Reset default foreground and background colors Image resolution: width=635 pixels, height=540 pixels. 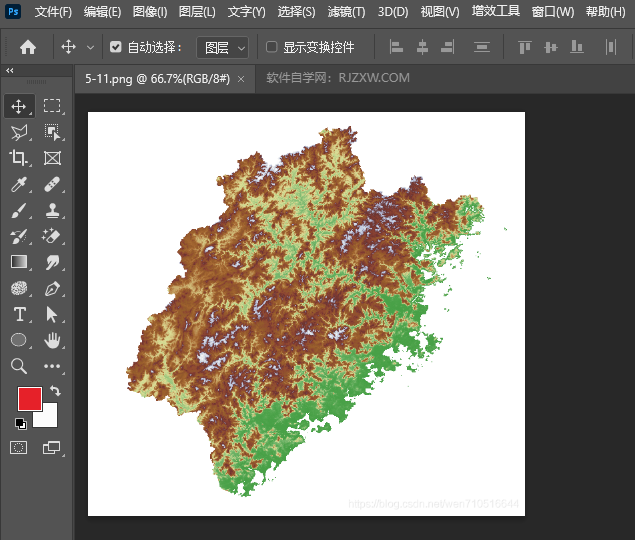[20, 424]
